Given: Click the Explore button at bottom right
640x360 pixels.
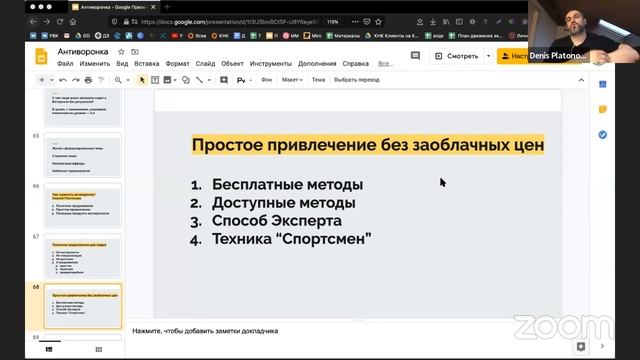Looking at the screenshot, I should click(581, 347).
